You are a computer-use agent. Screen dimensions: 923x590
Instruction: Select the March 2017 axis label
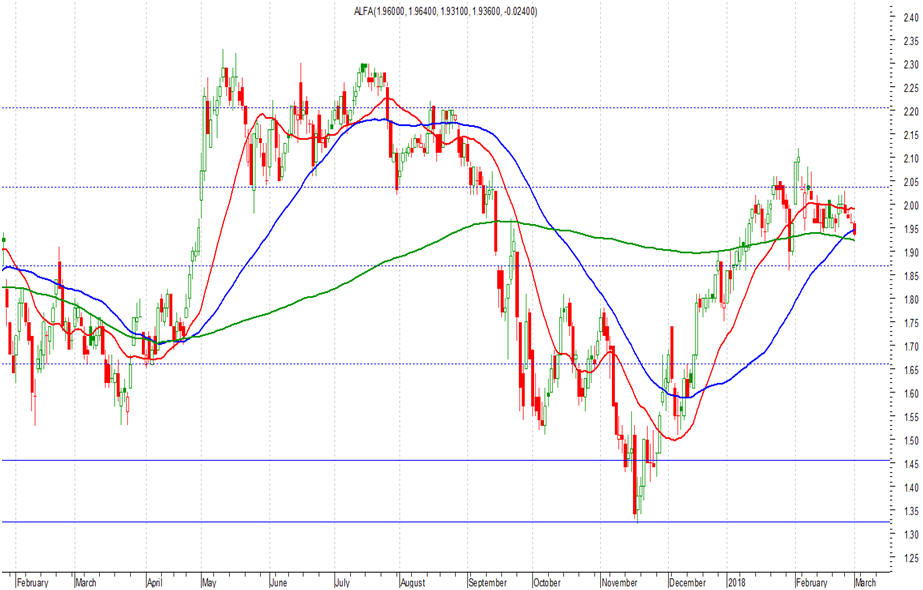pyautogui.click(x=86, y=582)
